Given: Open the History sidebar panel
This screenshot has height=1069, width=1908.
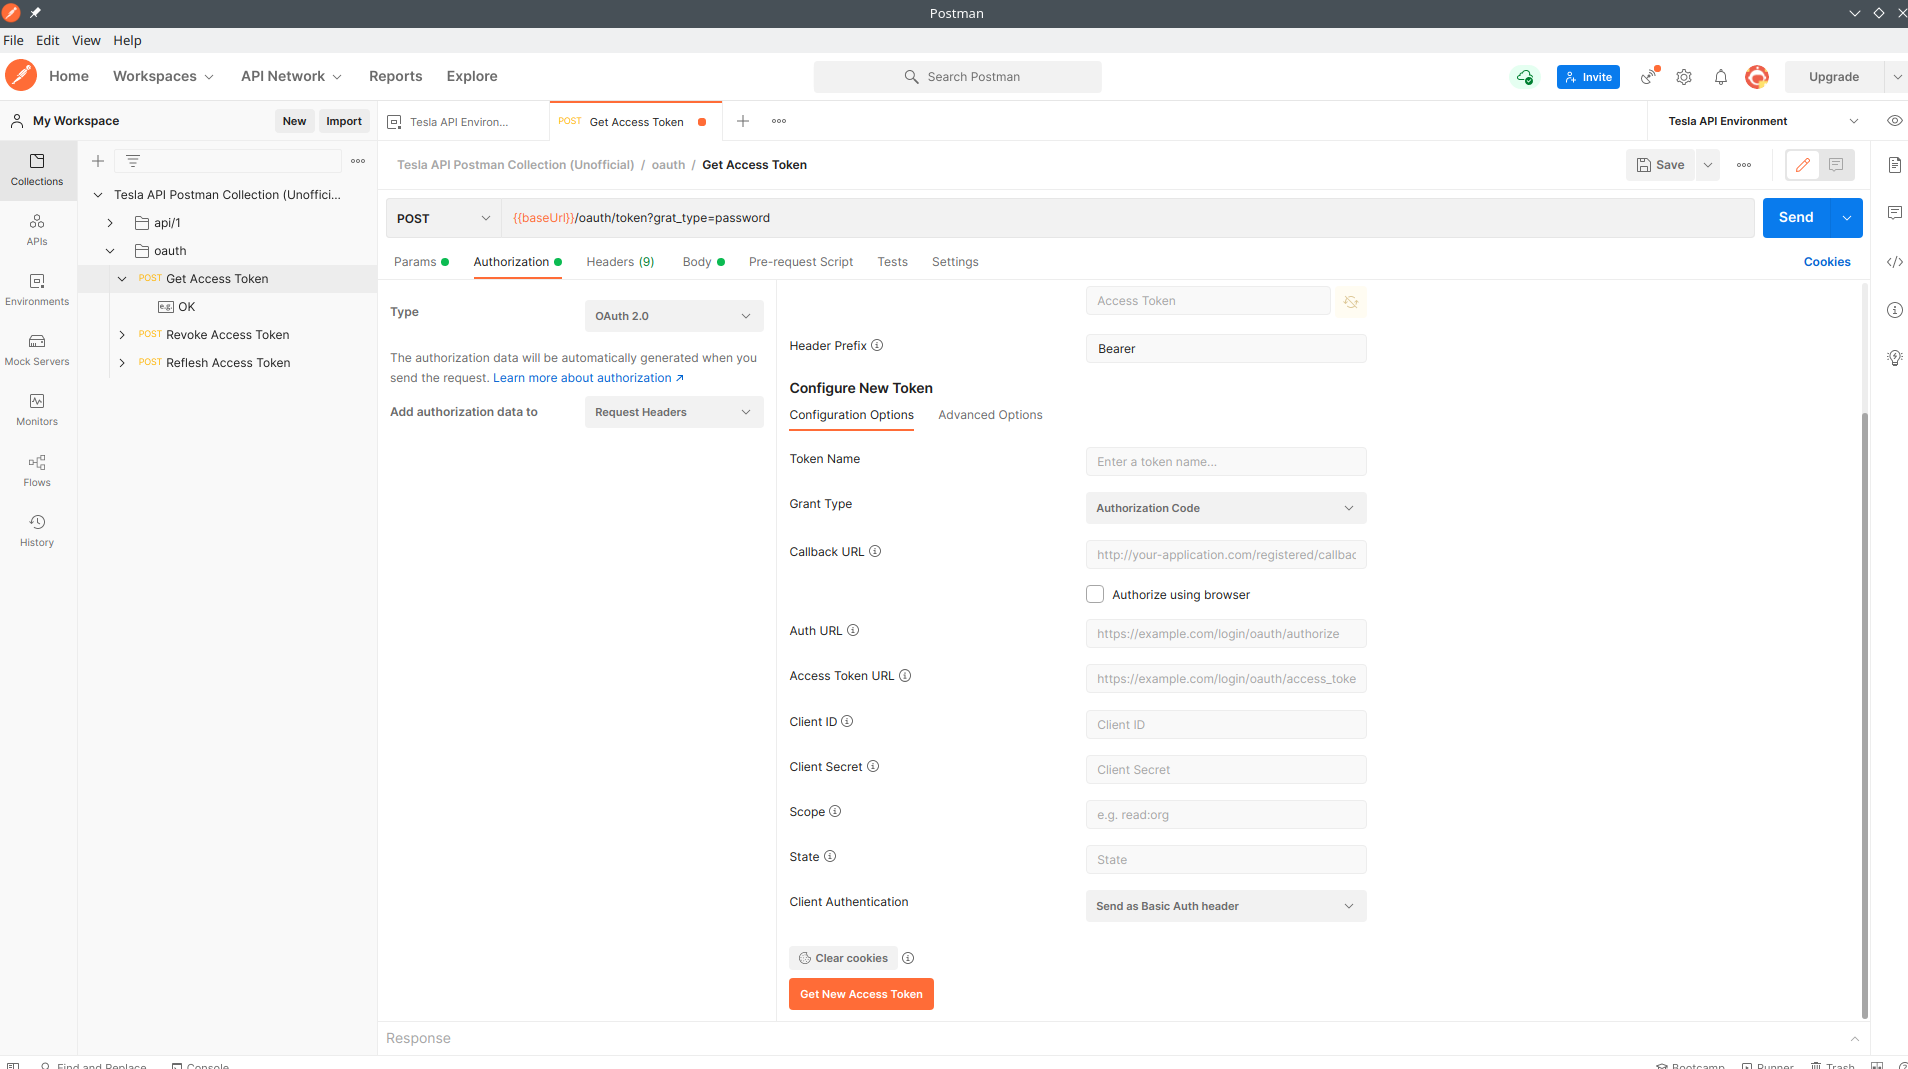Looking at the screenshot, I should click(37, 531).
